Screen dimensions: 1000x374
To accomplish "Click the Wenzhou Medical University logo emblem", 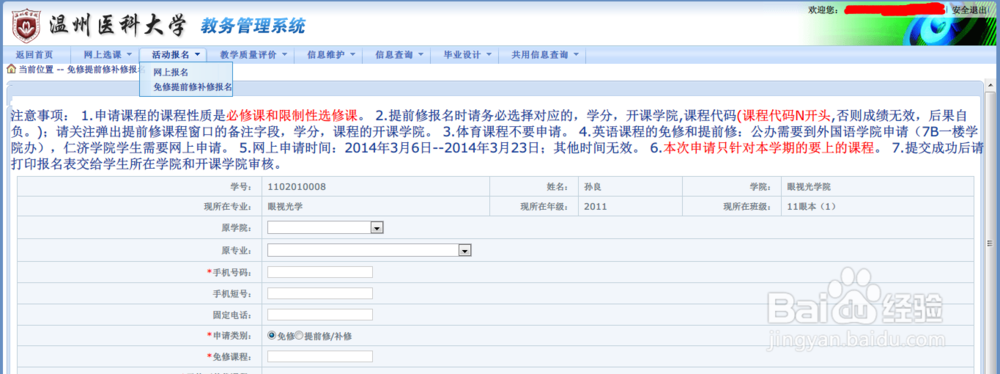I will pos(27,26).
